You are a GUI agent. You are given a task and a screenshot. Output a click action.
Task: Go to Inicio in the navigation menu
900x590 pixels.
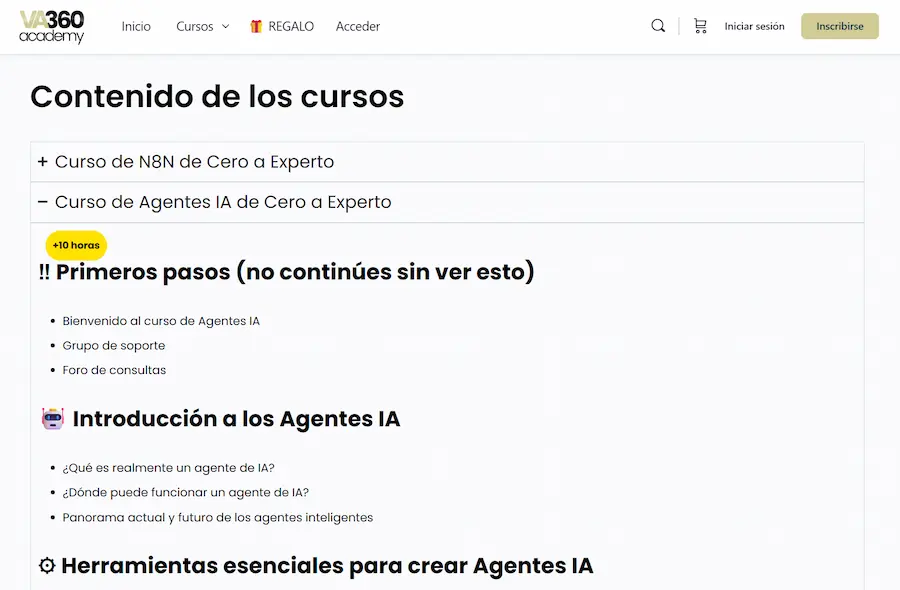pos(136,26)
